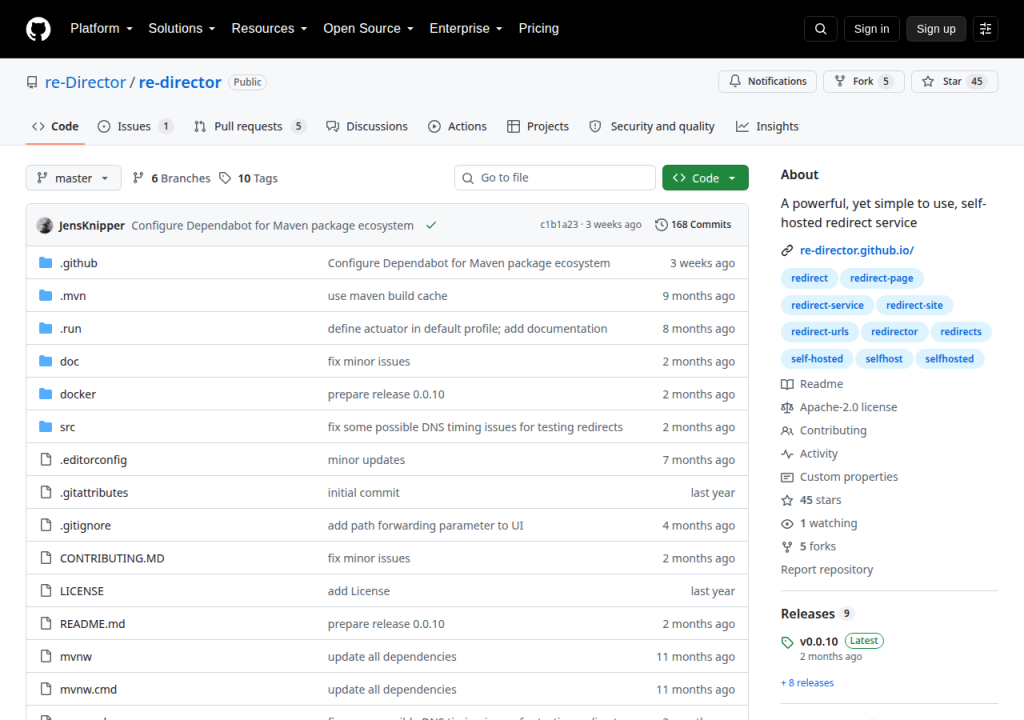The width and height of the screenshot is (1024, 720).
Task: Click the Fork button
Action: 863,81
